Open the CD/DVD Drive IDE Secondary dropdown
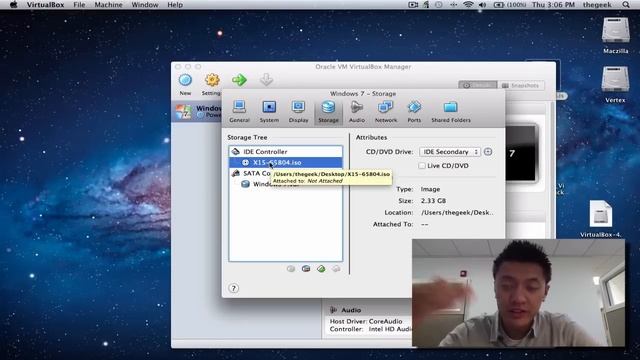This screenshot has width=640, height=360. click(450, 152)
